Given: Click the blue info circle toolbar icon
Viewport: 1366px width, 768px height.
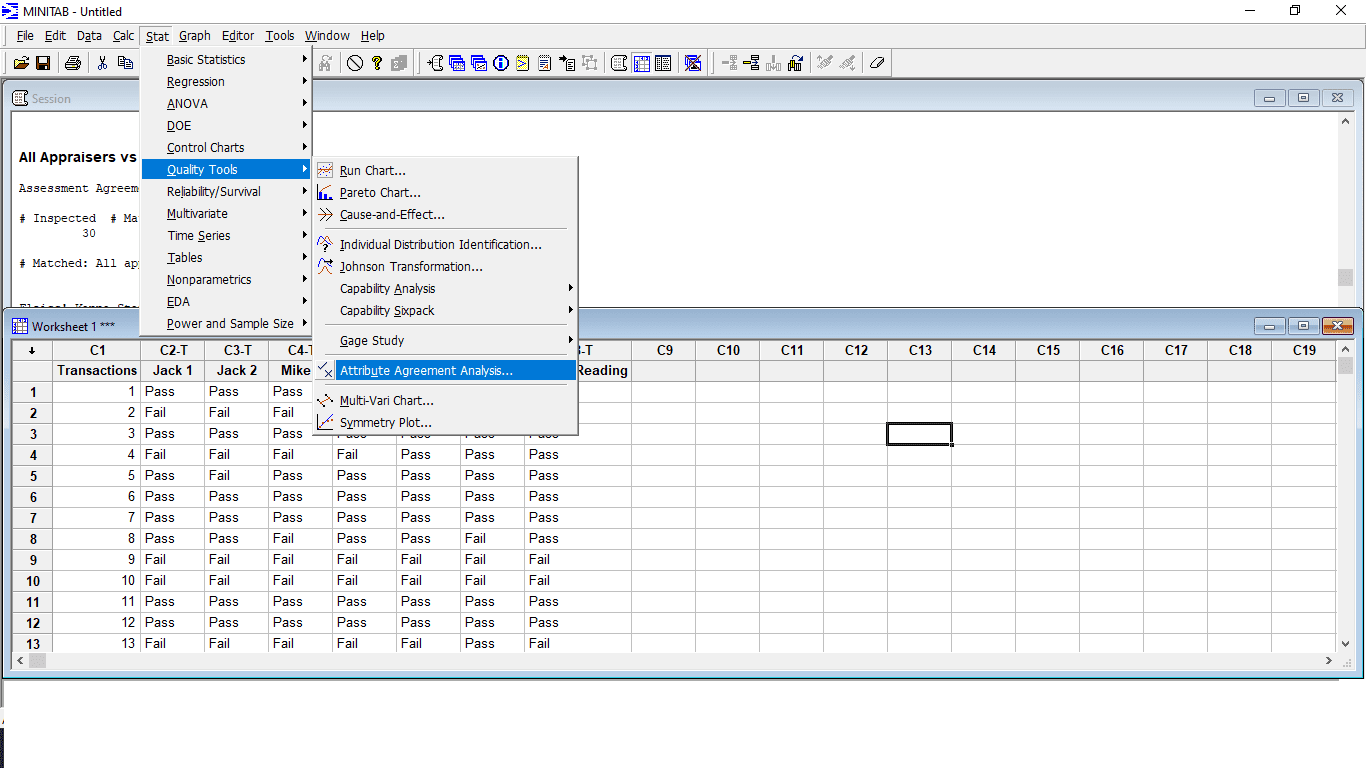Looking at the screenshot, I should point(501,63).
